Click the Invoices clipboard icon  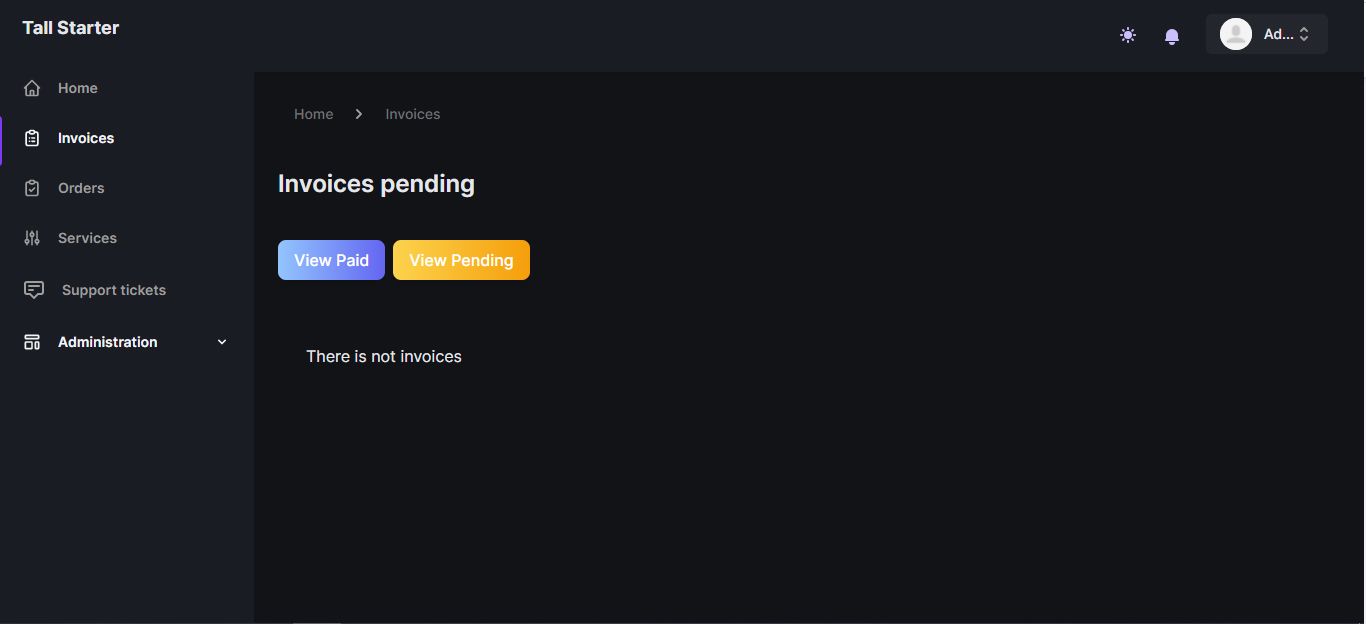coord(32,138)
